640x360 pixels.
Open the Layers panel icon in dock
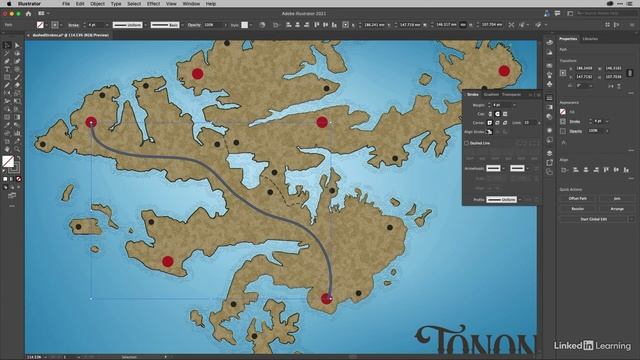pos(549,153)
